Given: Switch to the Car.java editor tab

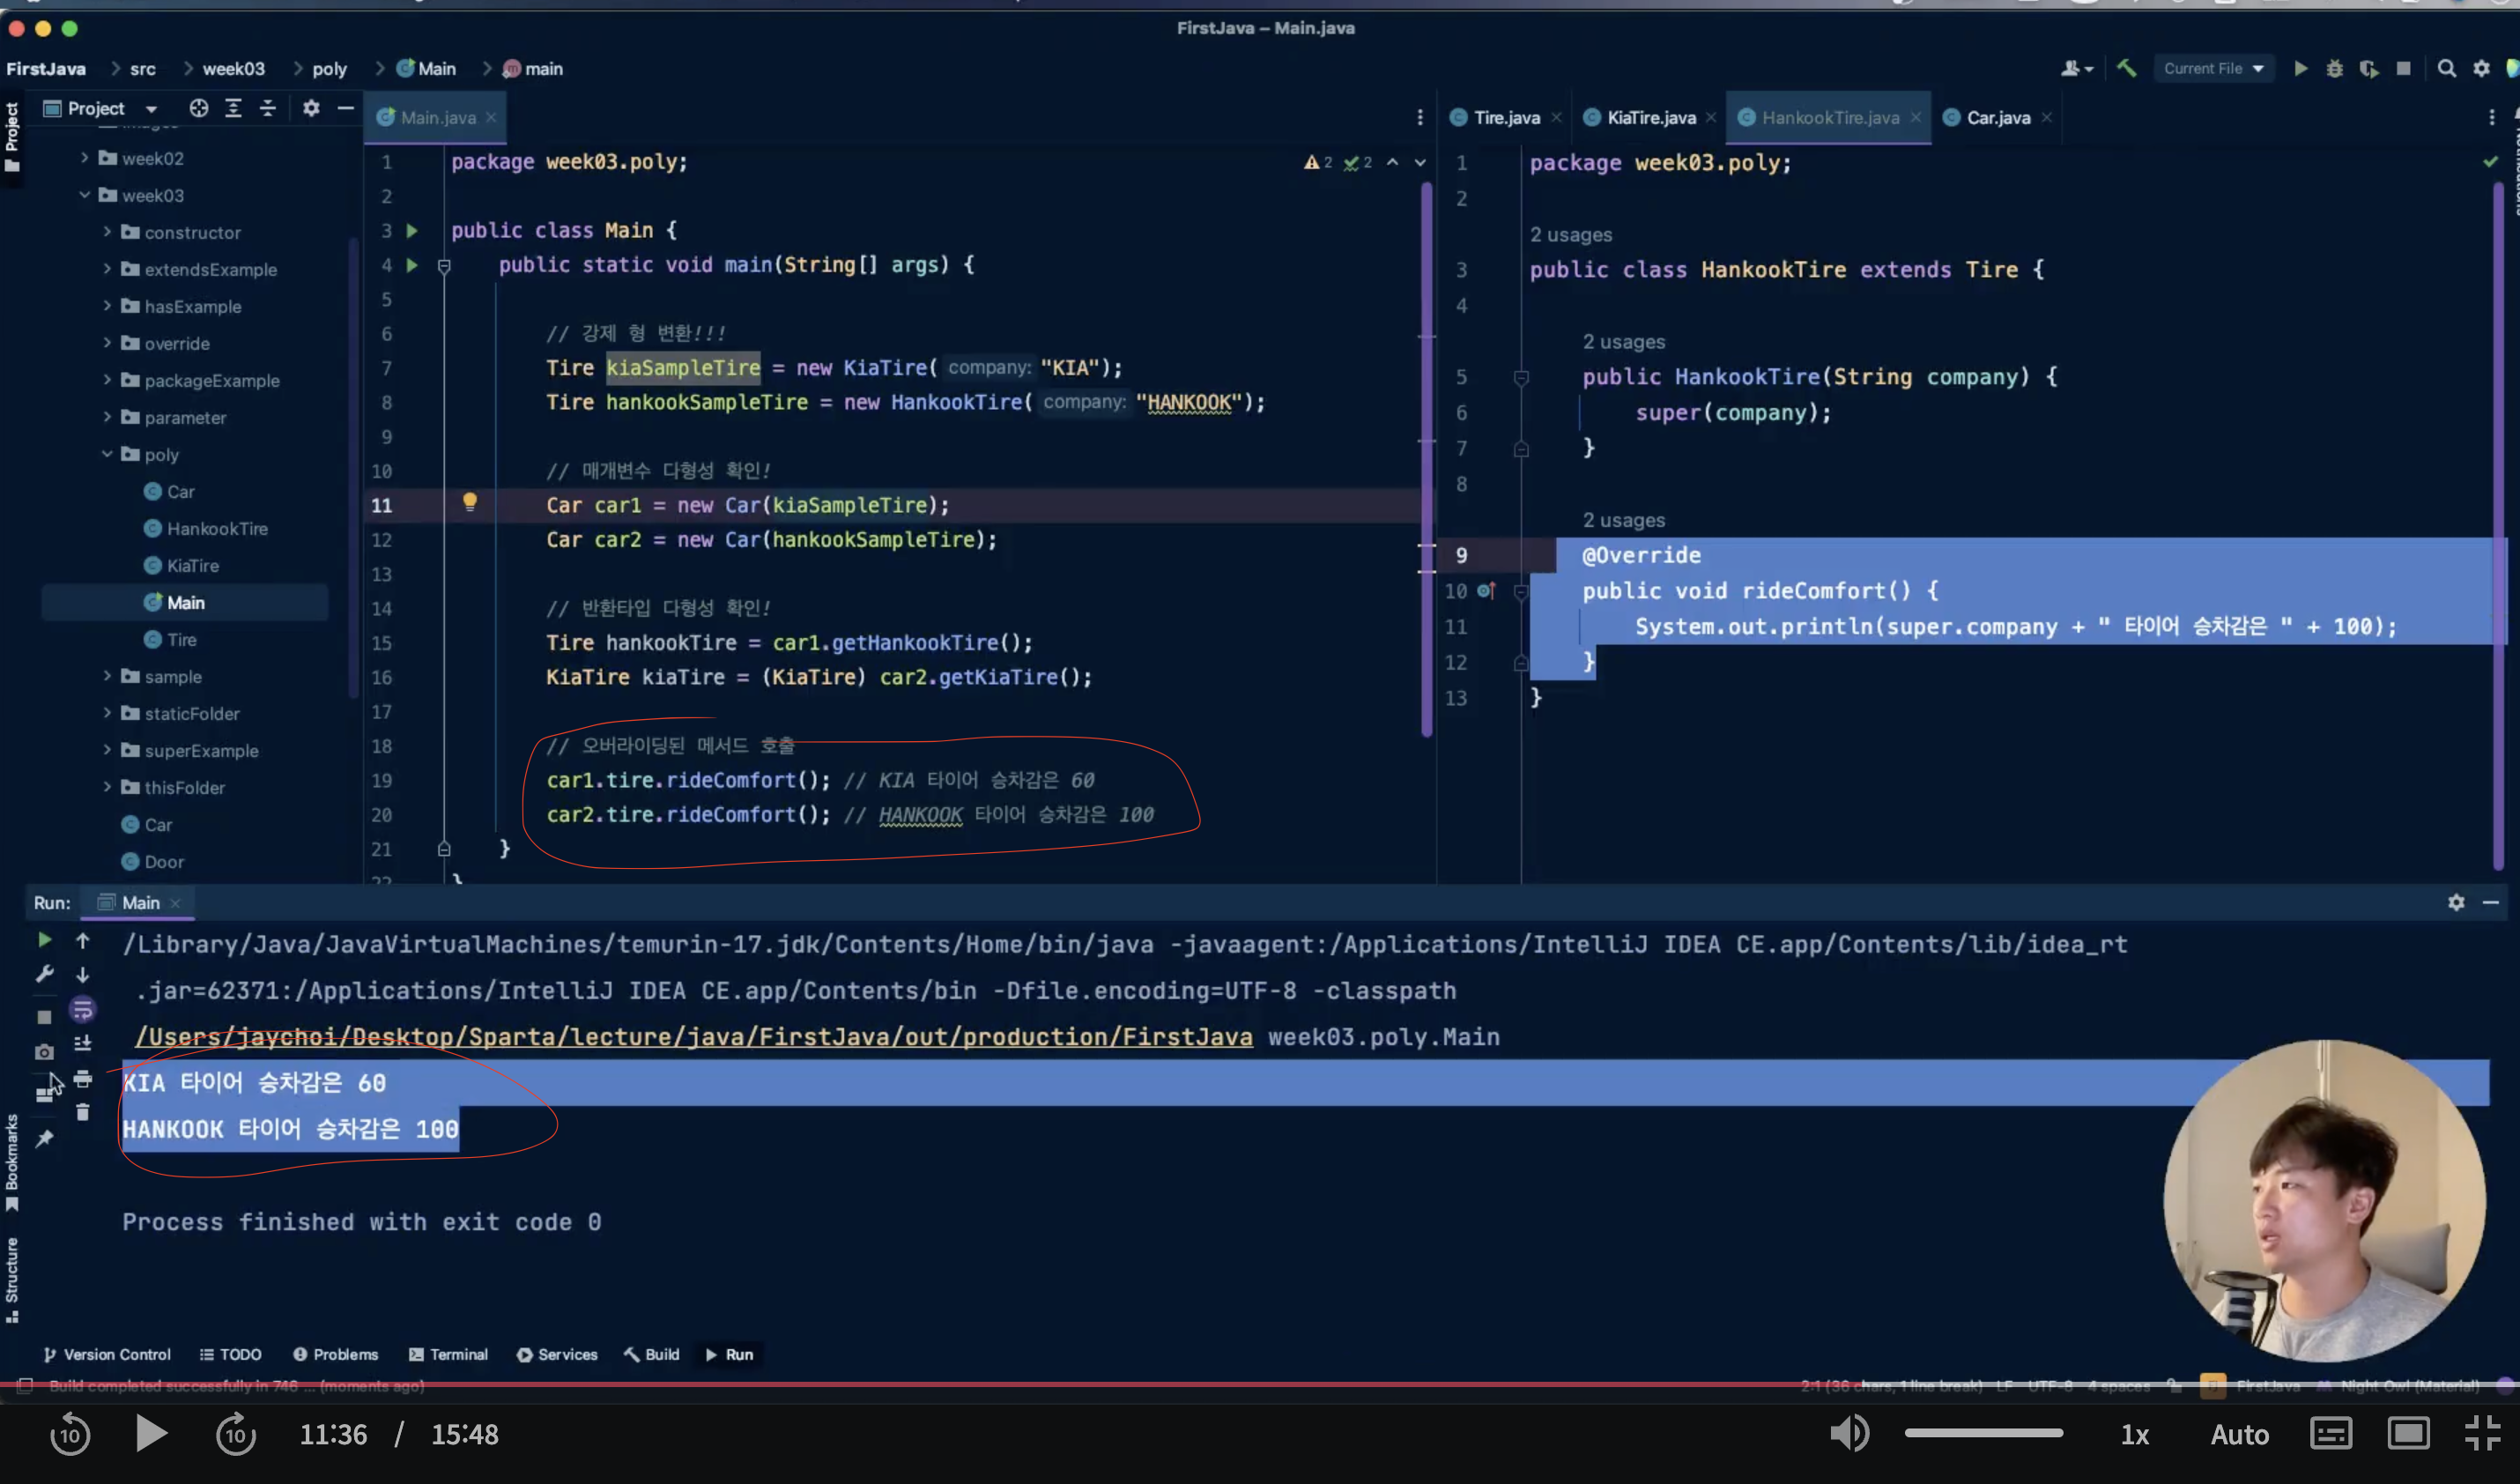Looking at the screenshot, I should click(1997, 117).
